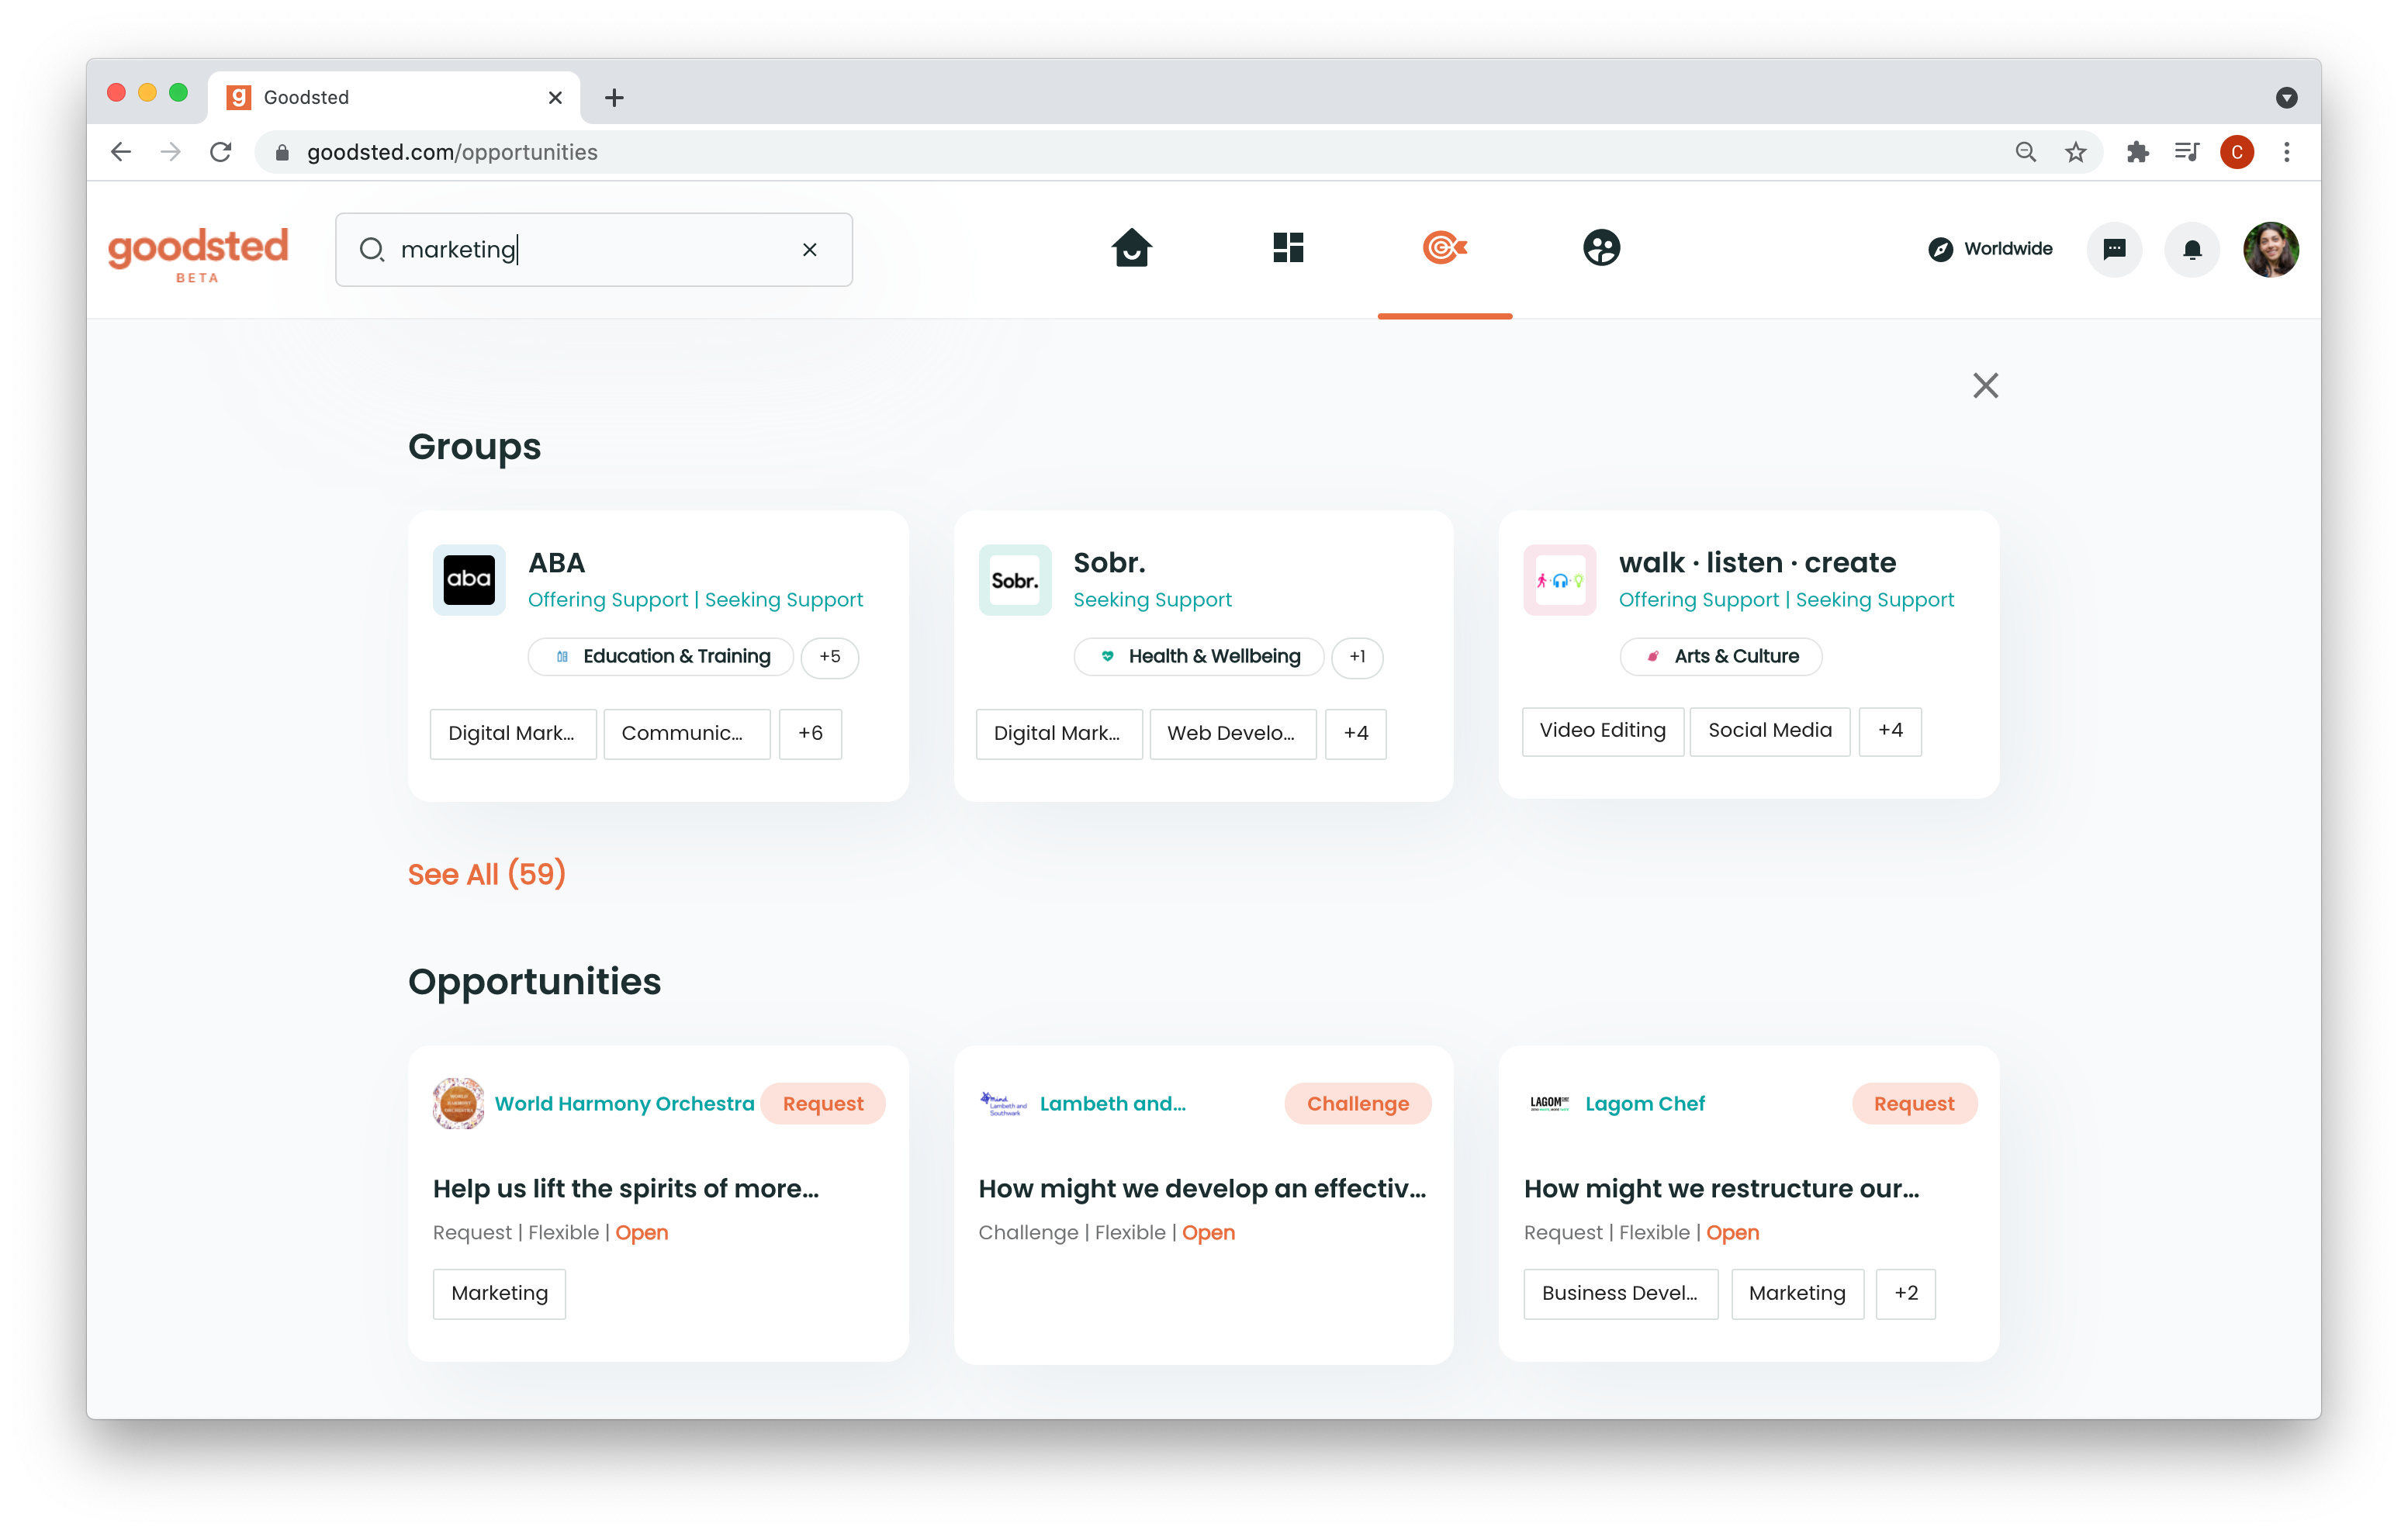Open How might we restructure opportunity
Screen dimensions: 2408x1534
[x=1722, y=1189]
